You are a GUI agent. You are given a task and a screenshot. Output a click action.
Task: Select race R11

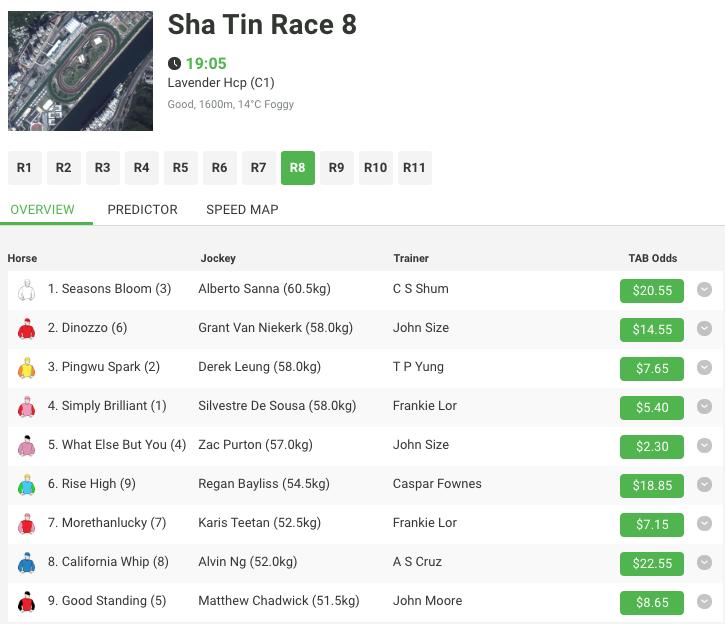pyautogui.click(x=415, y=168)
